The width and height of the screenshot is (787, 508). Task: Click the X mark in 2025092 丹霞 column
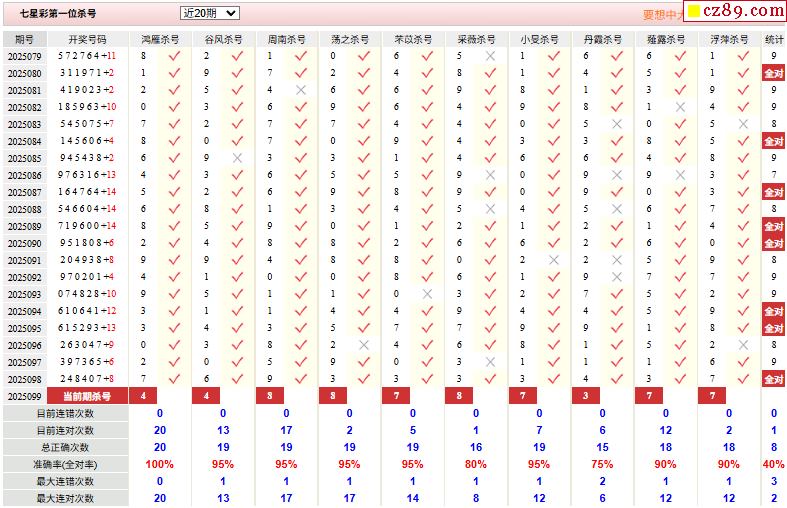click(x=617, y=277)
